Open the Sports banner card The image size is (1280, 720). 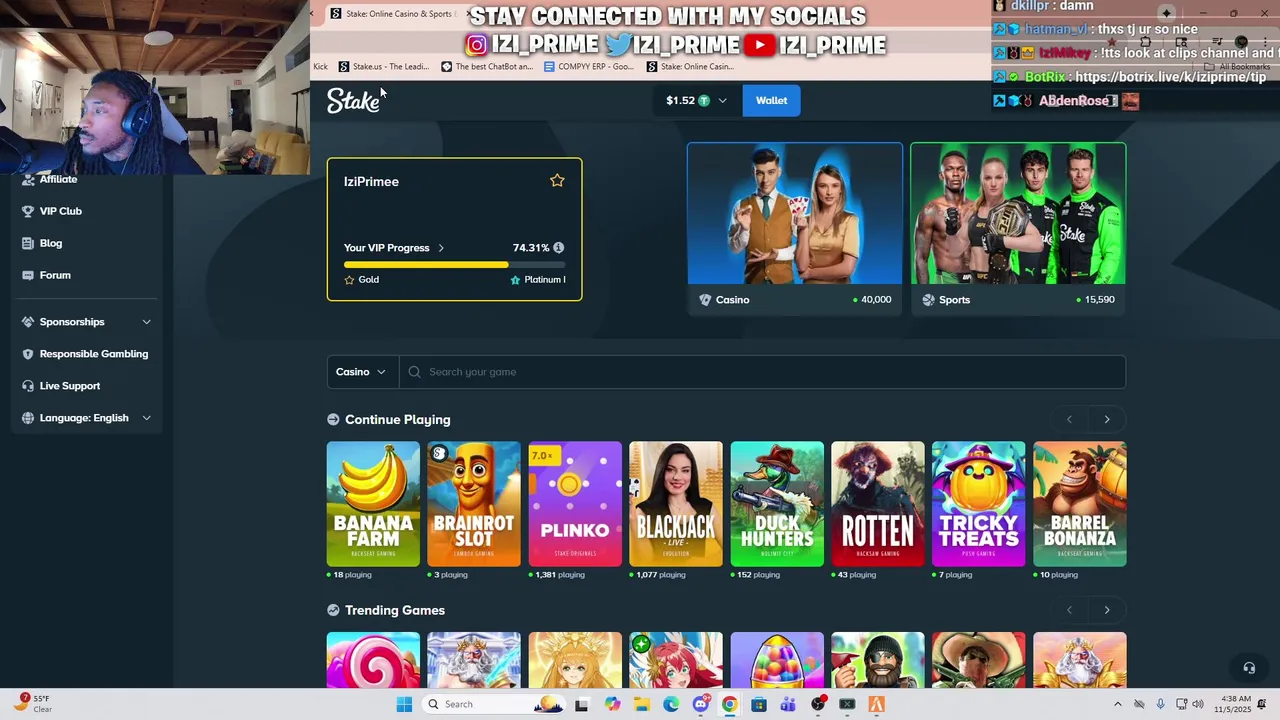(x=1018, y=229)
